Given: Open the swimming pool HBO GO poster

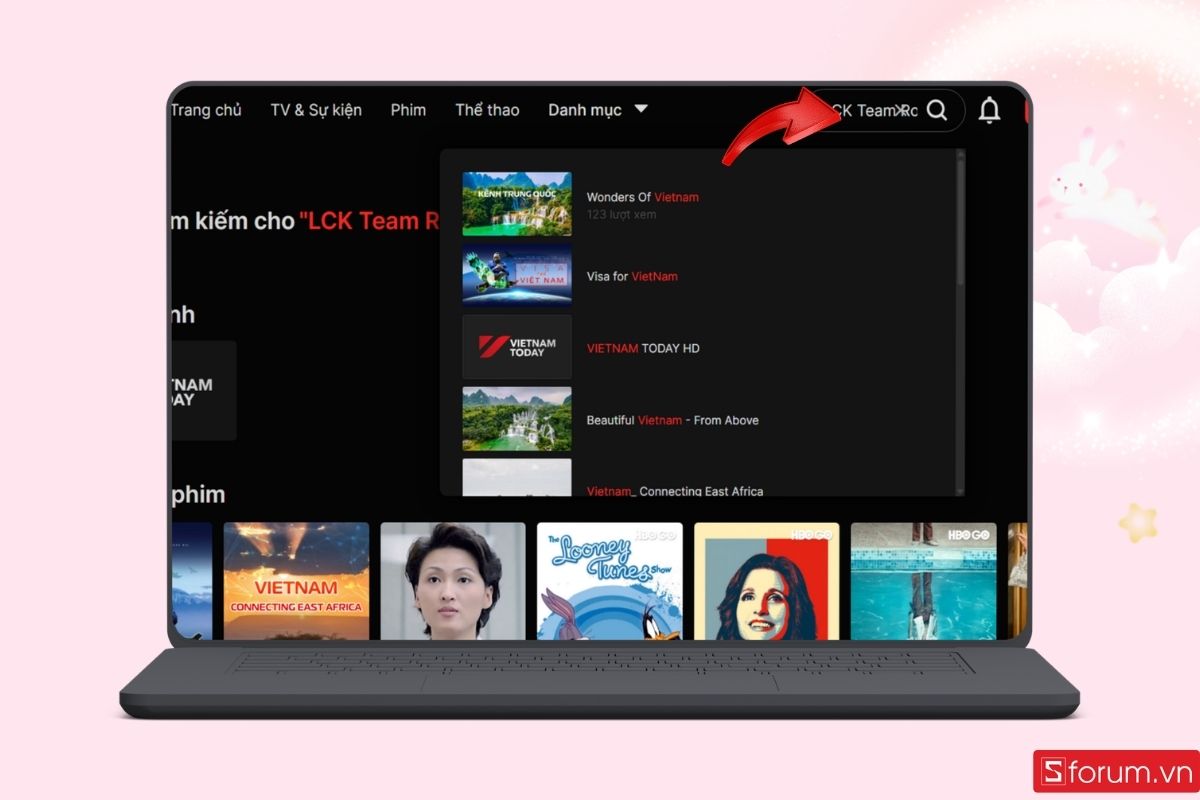Looking at the screenshot, I should pyautogui.click(x=924, y=581).
